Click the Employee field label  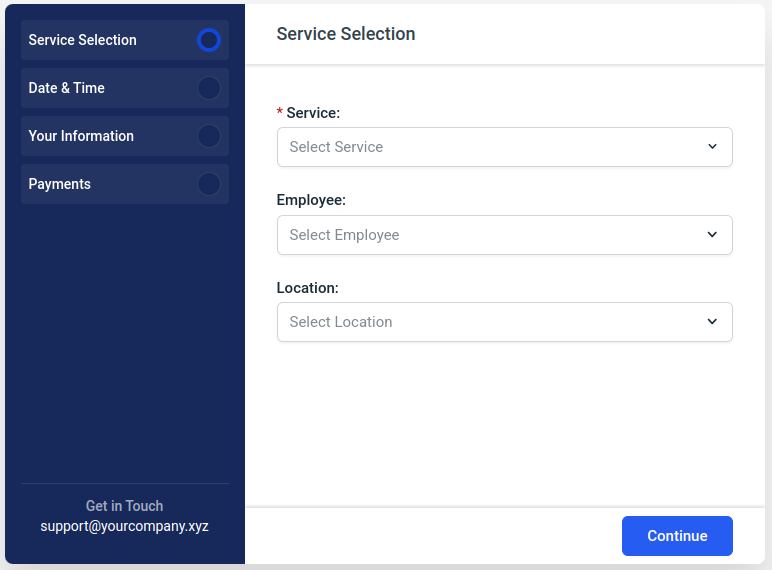pyautogui.click(x=311, y=200)
